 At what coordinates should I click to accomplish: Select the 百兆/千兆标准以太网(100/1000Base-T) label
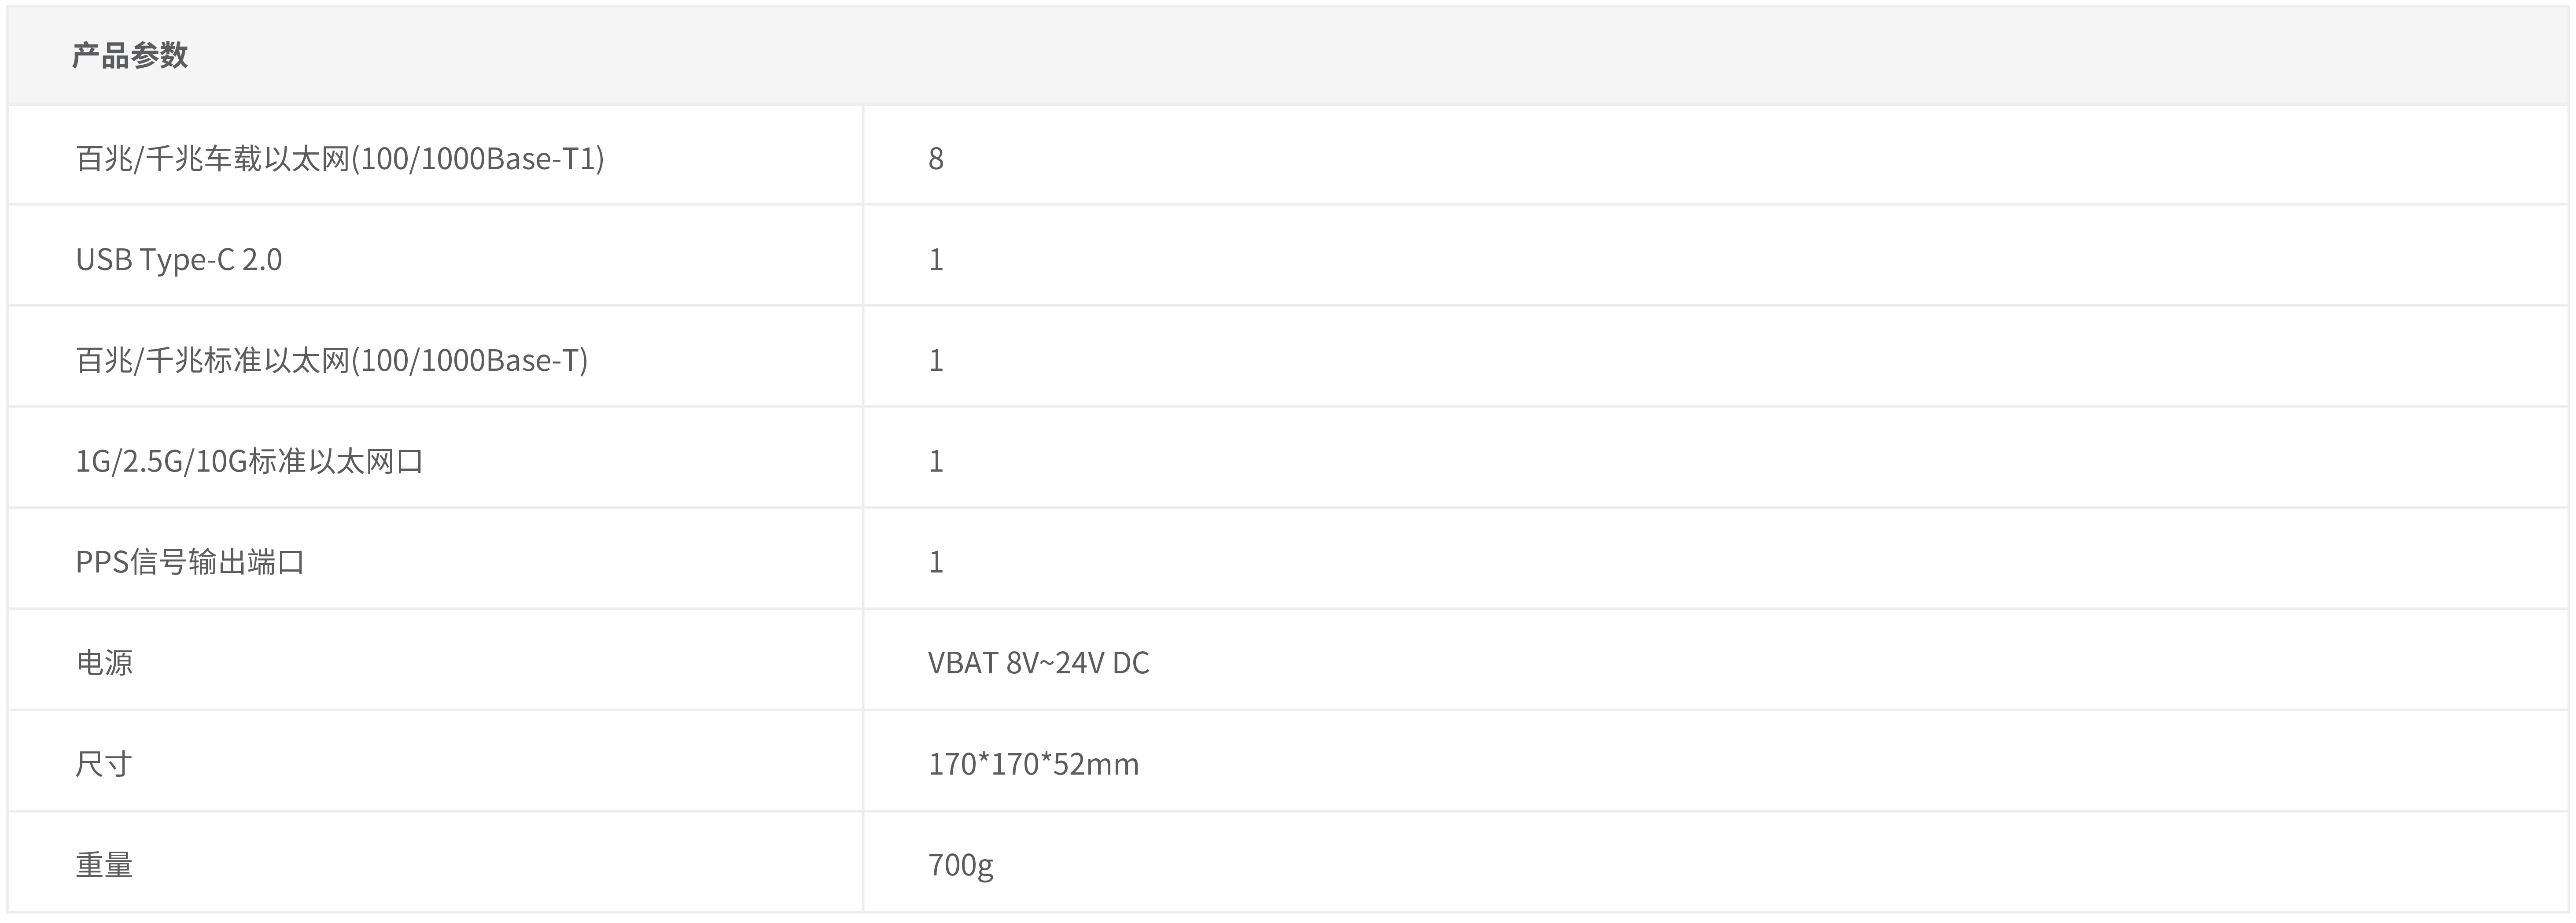[x=332, y=360]
